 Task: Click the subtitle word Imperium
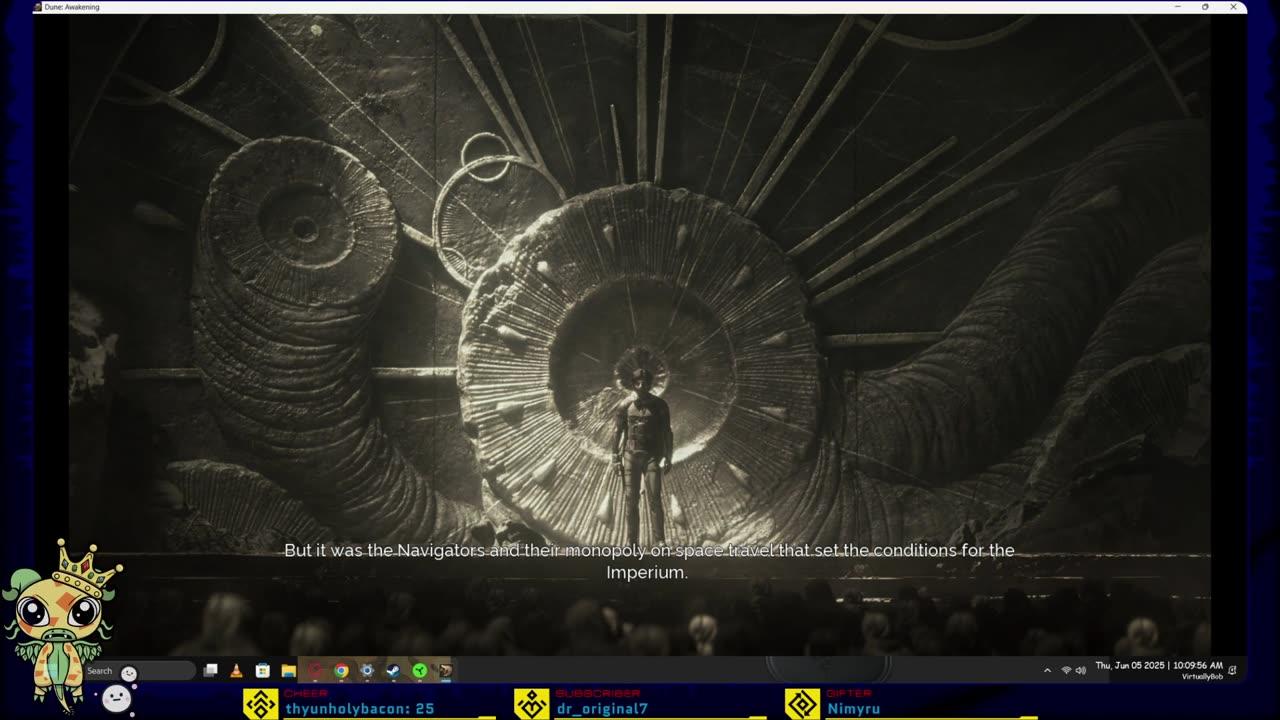[645, 573]
